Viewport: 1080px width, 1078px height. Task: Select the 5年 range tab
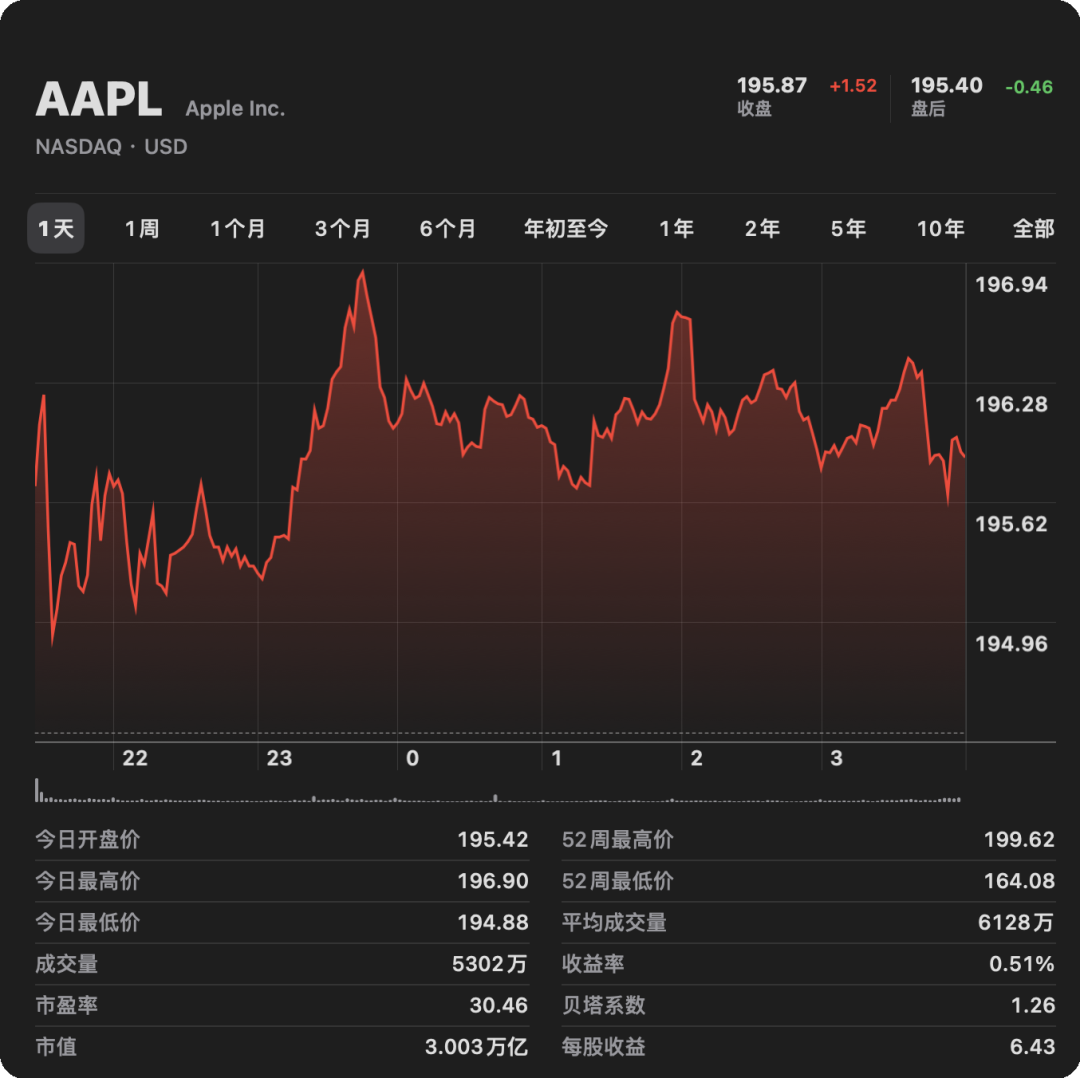pyautogui.click(x=848, y=229)
